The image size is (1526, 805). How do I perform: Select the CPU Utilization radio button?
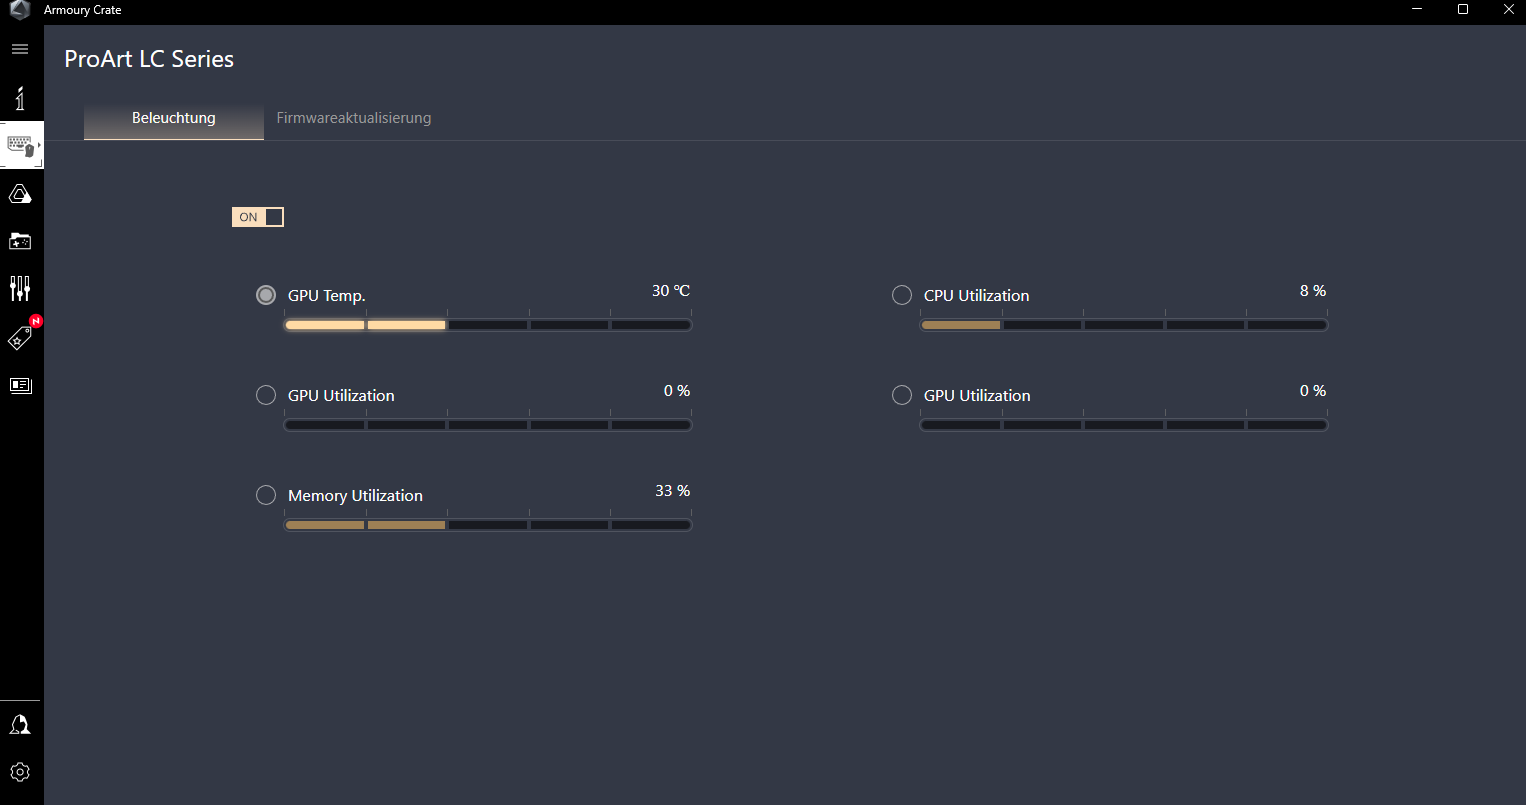pyautogui.click(x=902, y=295)
